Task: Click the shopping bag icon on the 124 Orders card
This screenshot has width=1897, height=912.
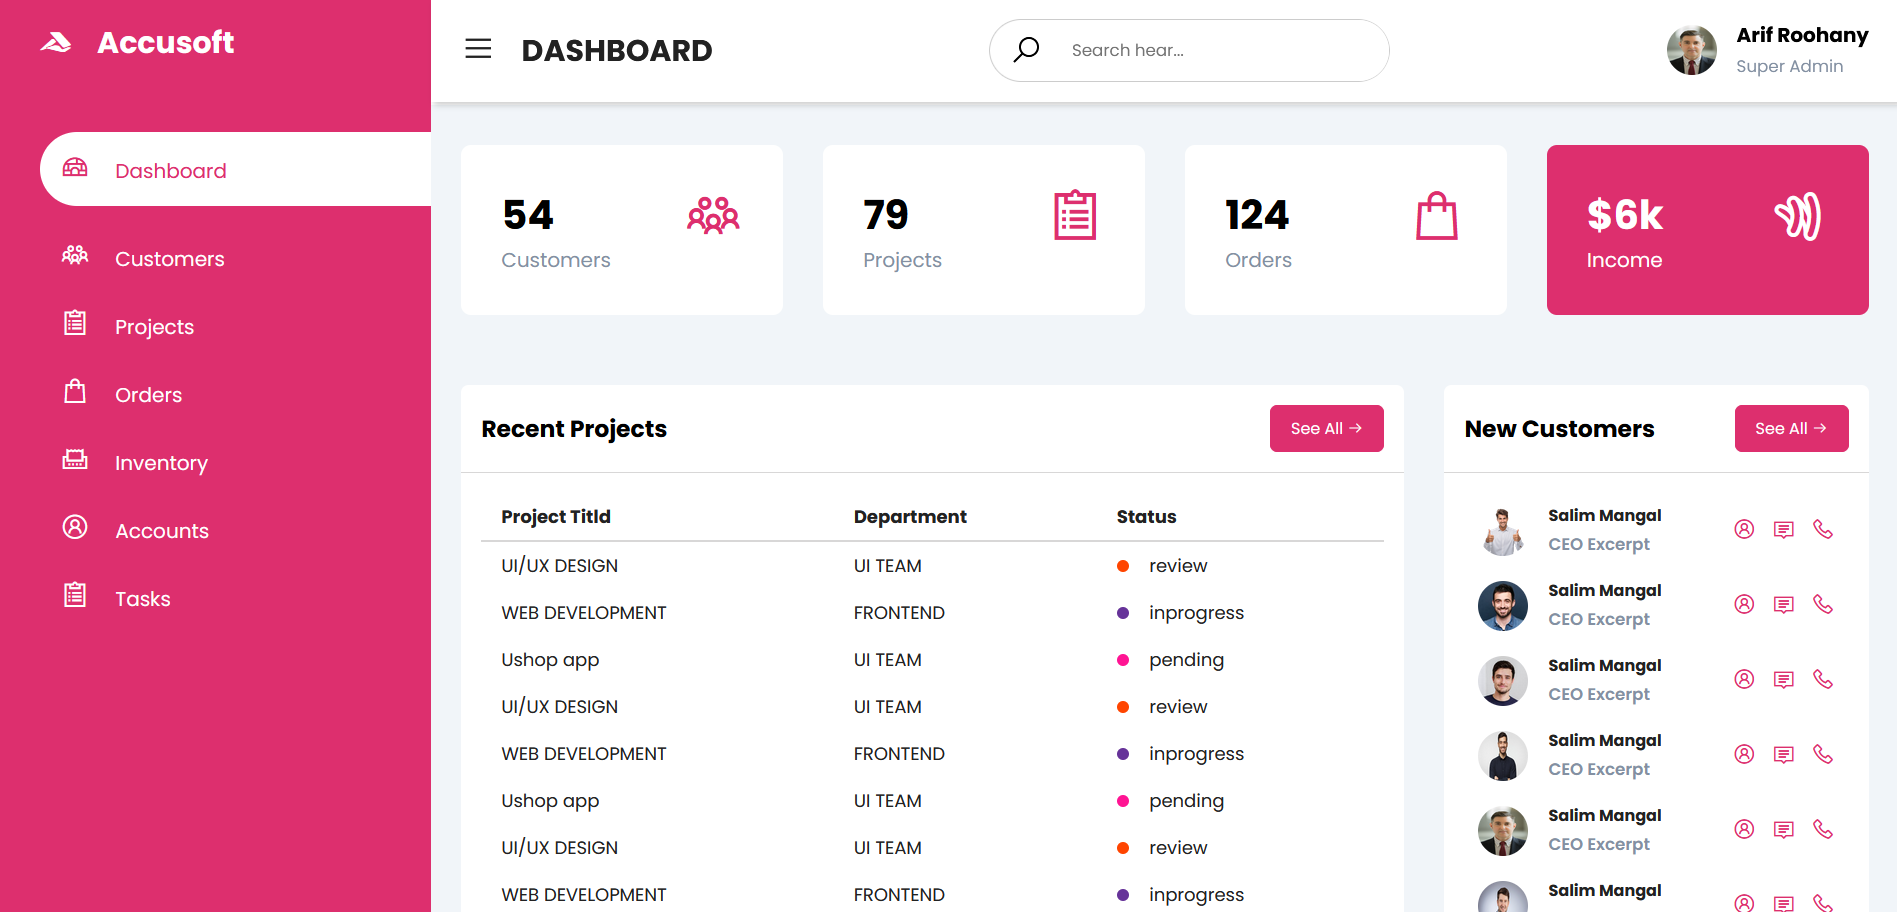Action: [x=1437, y=215]
